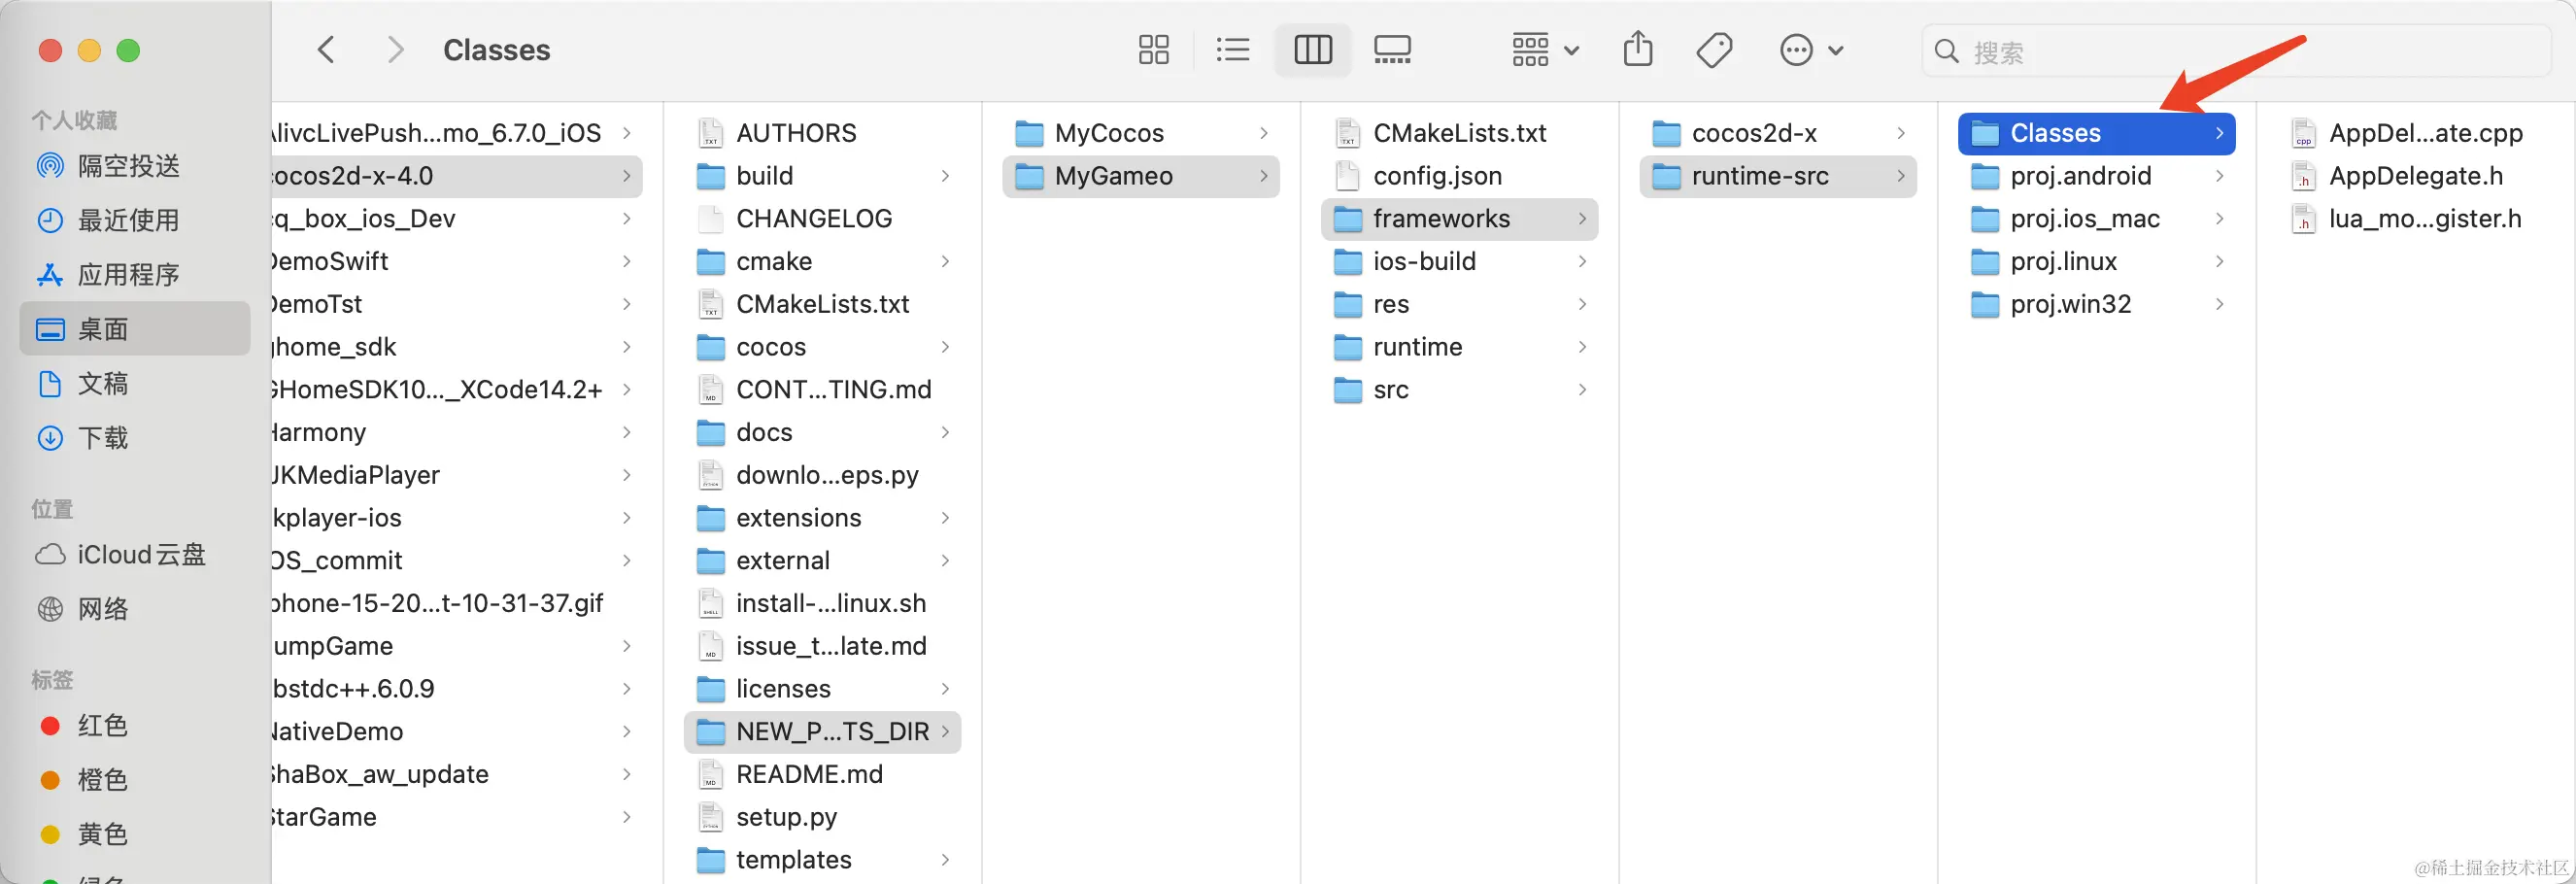Go back with the left chevron button

(326, 50)
